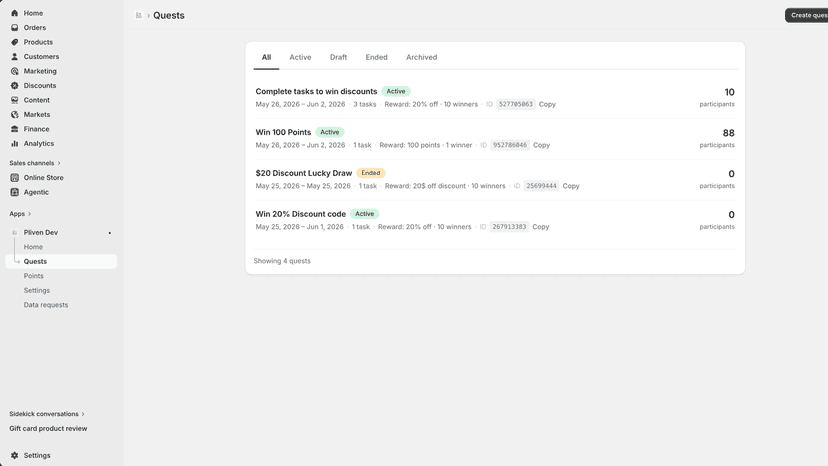Click the Content icon
The height and width of the screenshot is (466, 828).
click(x=14, y=100)
